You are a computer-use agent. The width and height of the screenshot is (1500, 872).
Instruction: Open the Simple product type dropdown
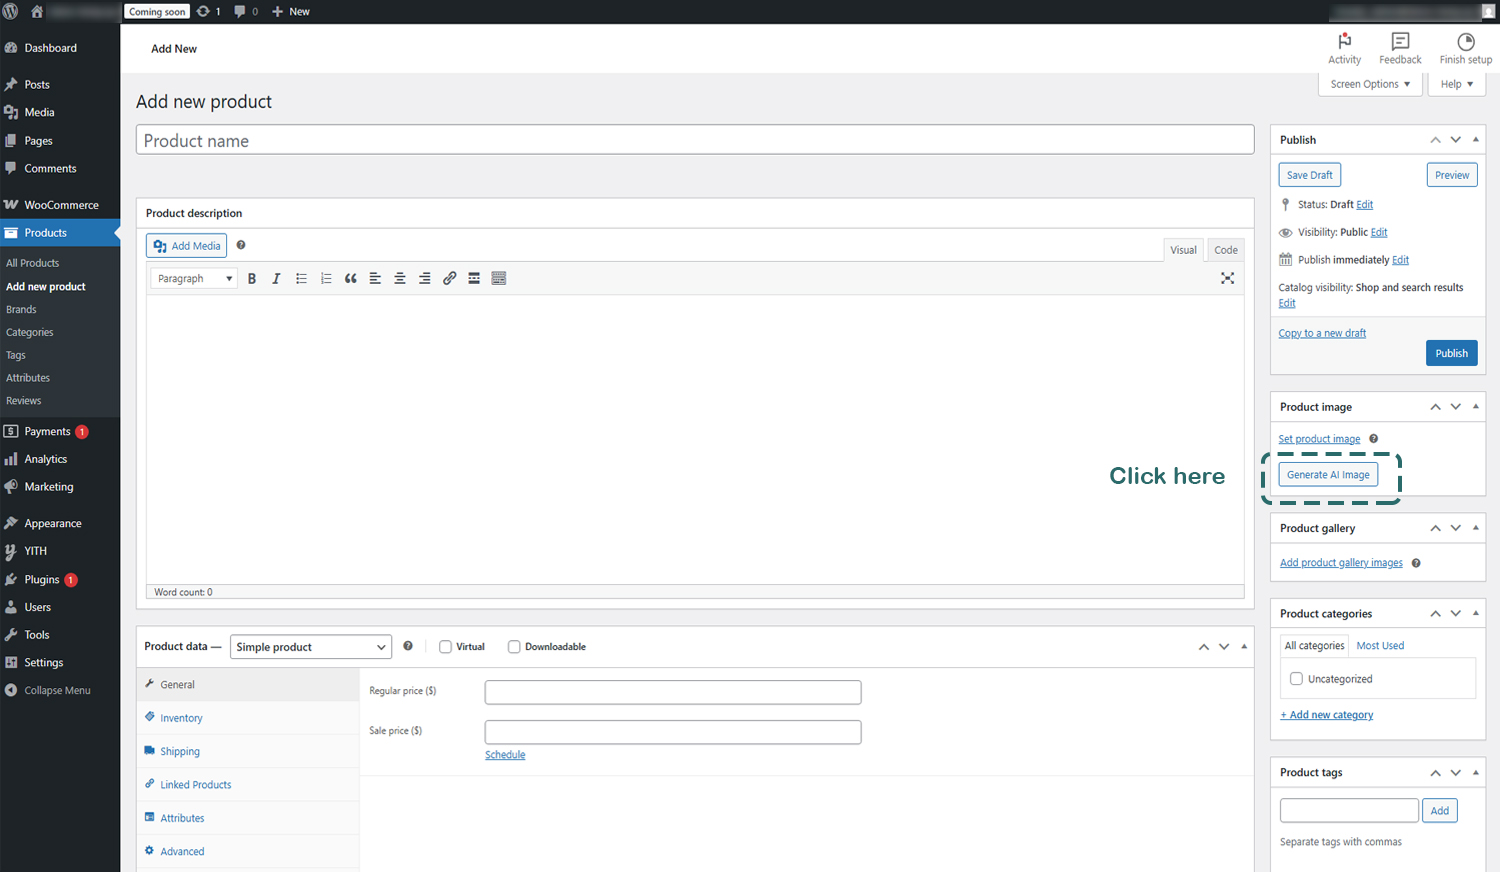pyautogui.click(x=310, y=647)
